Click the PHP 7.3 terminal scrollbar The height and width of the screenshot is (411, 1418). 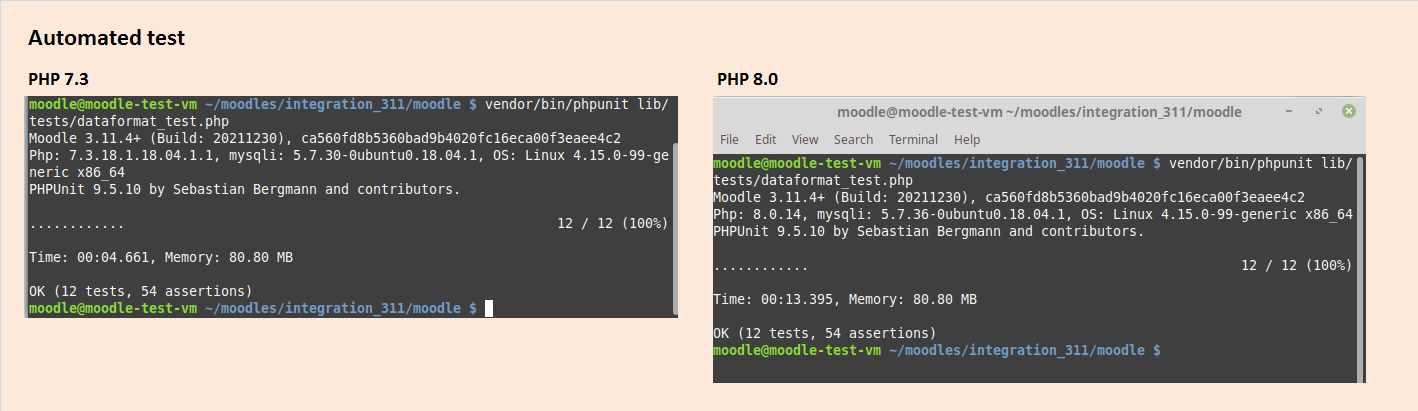click(675, 227)
